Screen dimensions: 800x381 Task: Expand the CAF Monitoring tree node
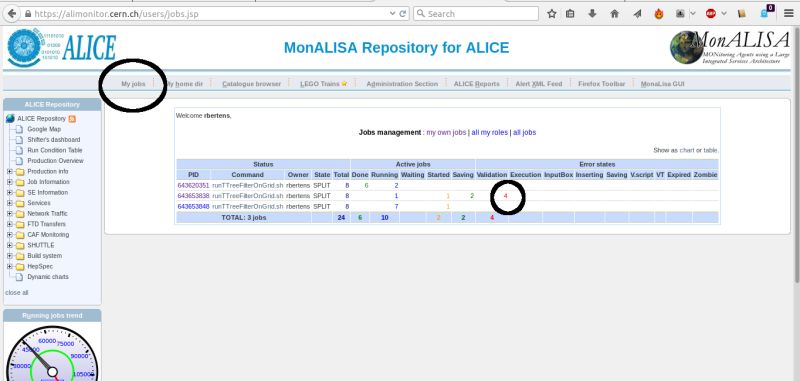pyautogui.click(x=10, y=235)
